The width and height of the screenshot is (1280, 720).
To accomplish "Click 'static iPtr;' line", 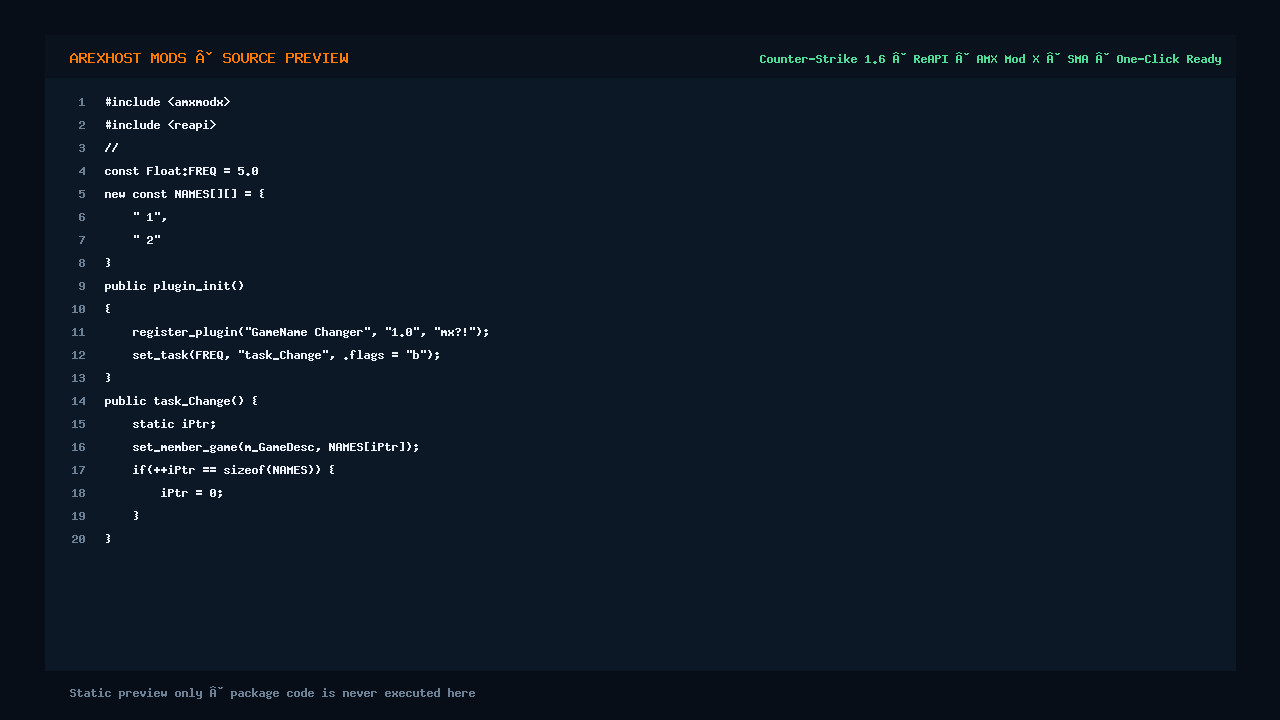I will 174,424.
